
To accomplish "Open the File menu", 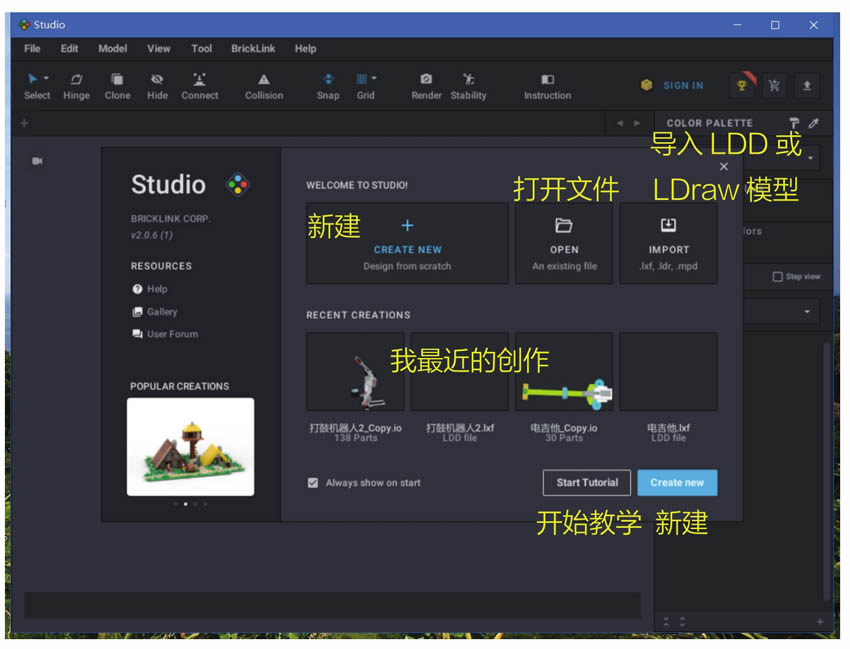I will coord(32,48).
